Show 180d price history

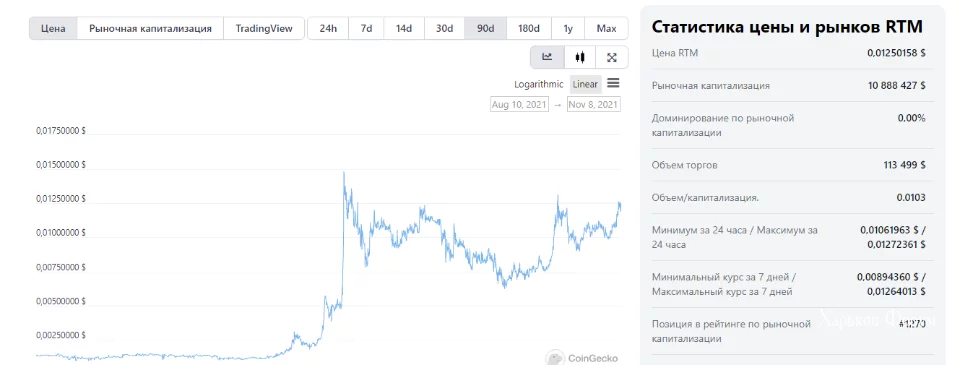point(529,28)
